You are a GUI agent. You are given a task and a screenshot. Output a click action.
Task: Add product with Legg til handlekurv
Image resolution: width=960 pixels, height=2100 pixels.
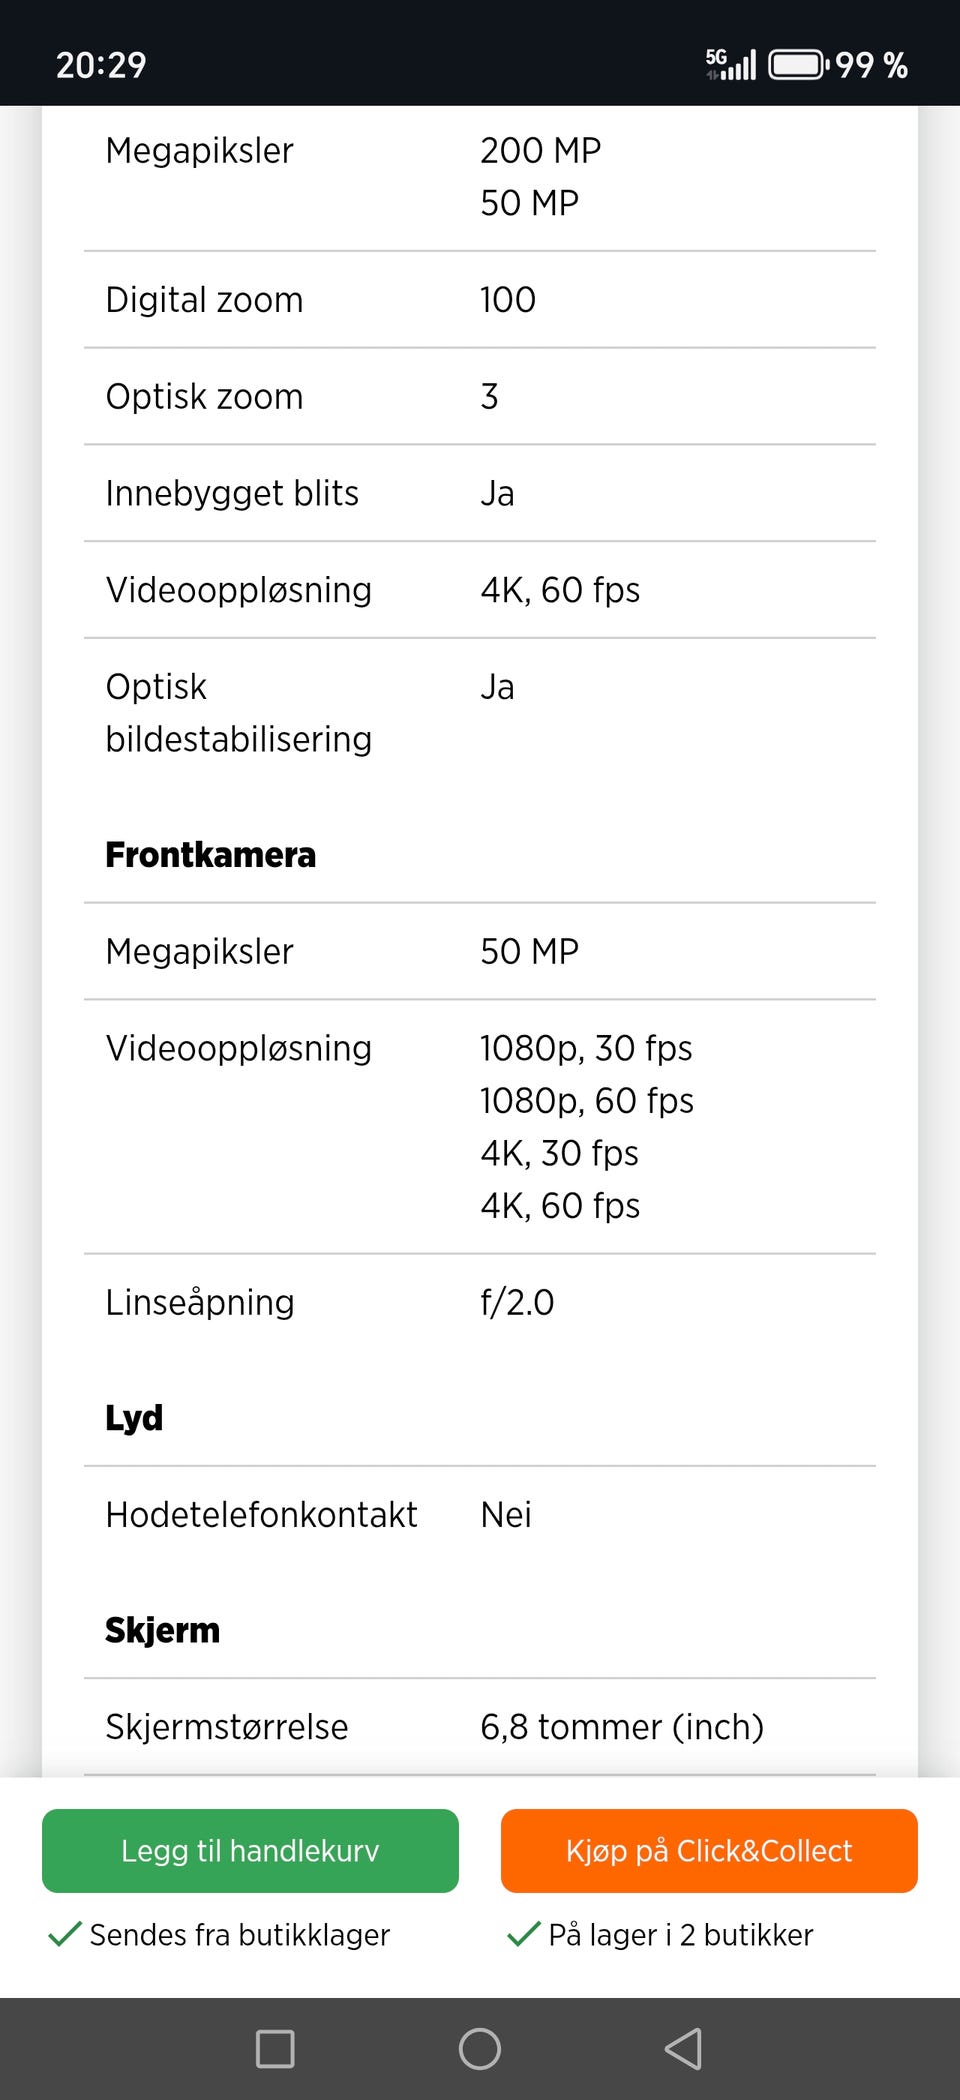(x=250, y=1850)
